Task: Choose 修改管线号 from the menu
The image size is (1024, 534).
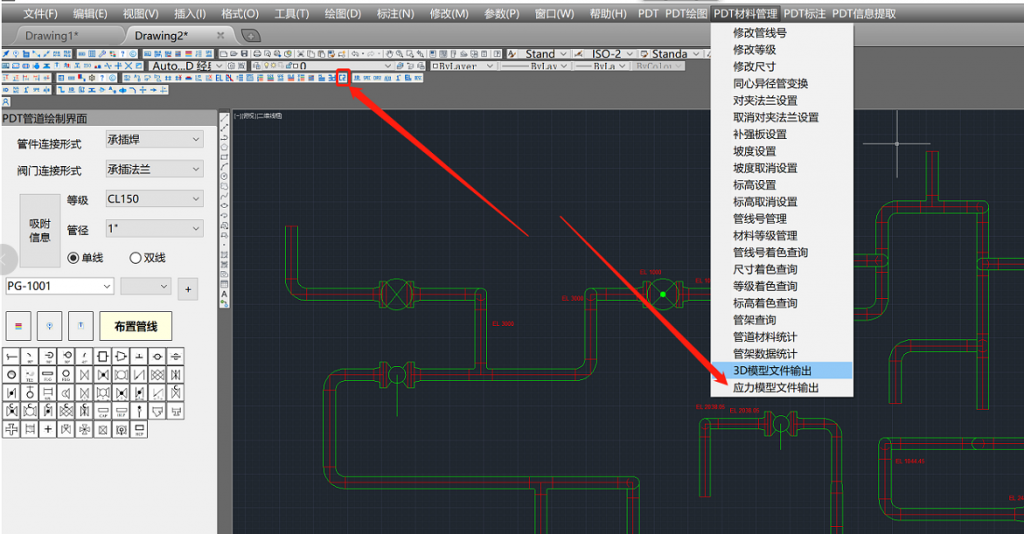Action: coord(782,33)
